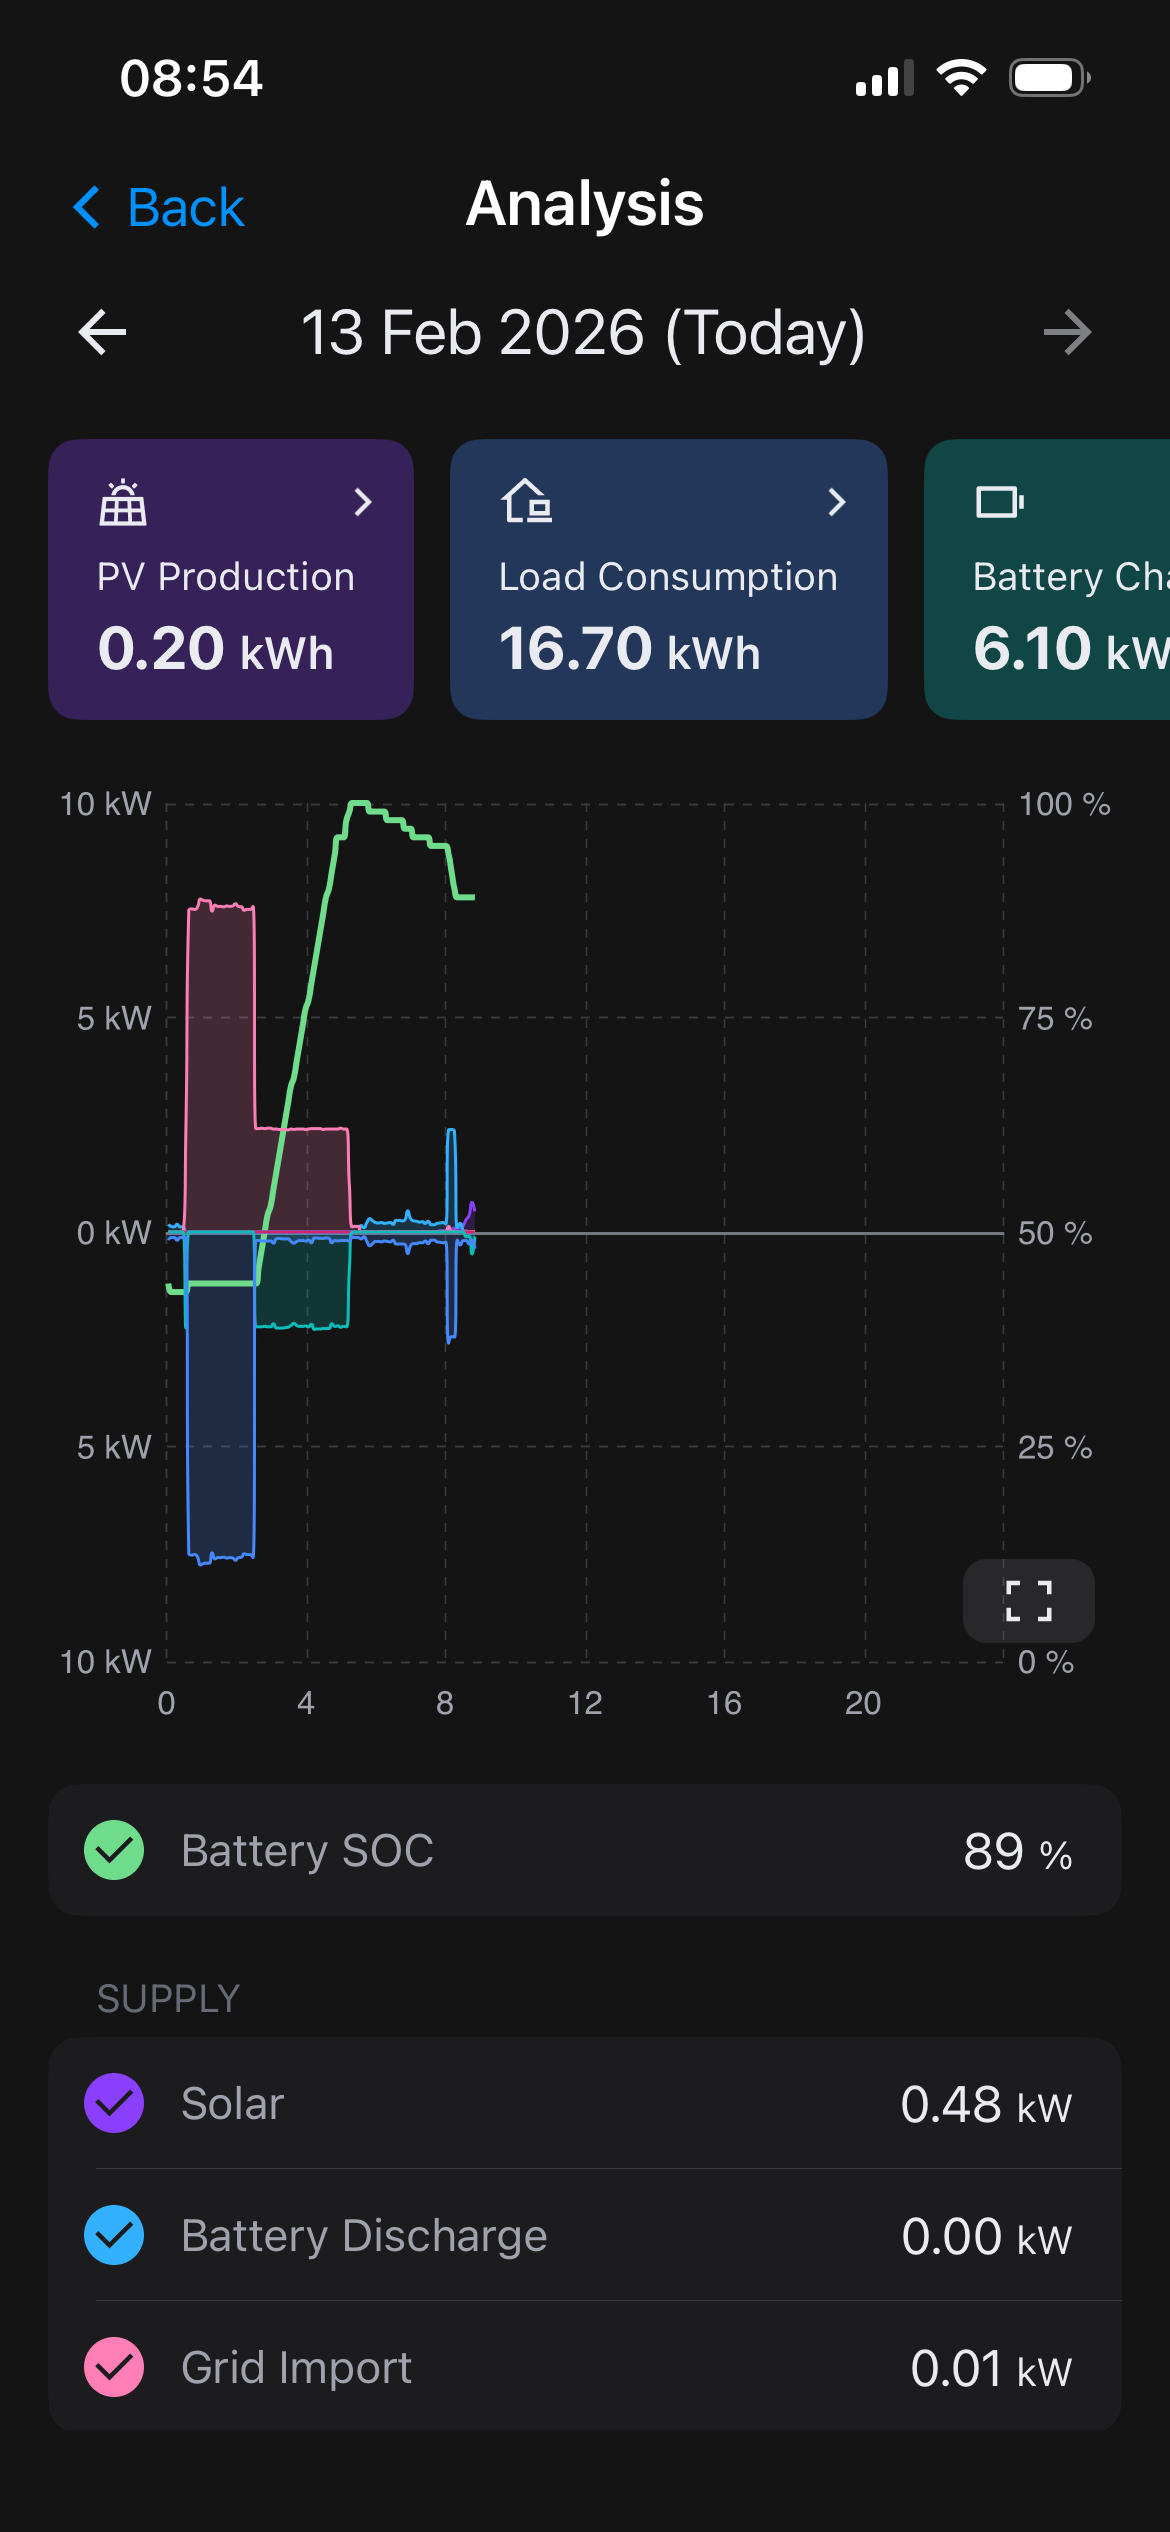The width and height of the screenshot is (1170, 2532).
Task: Toggle the Battery Discharge series checkbox
Action: coord(114,2235)
